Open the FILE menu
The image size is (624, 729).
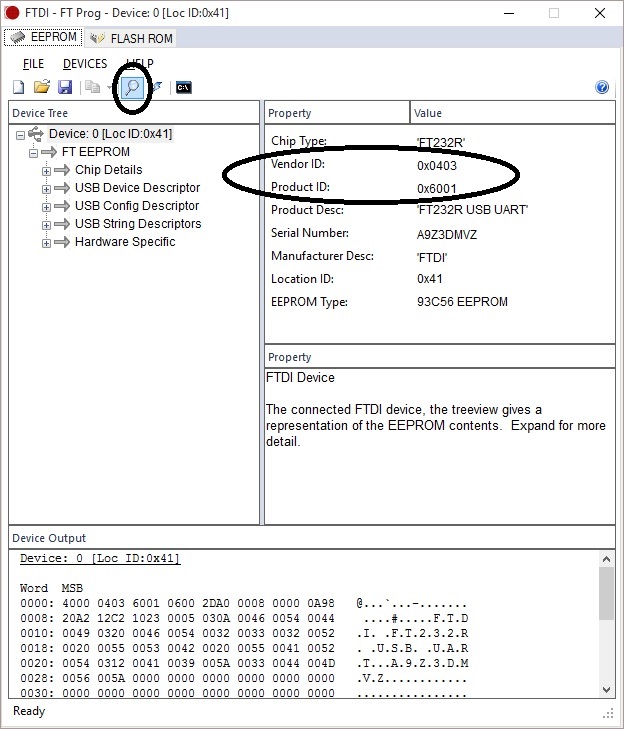[x=33, y=64]
